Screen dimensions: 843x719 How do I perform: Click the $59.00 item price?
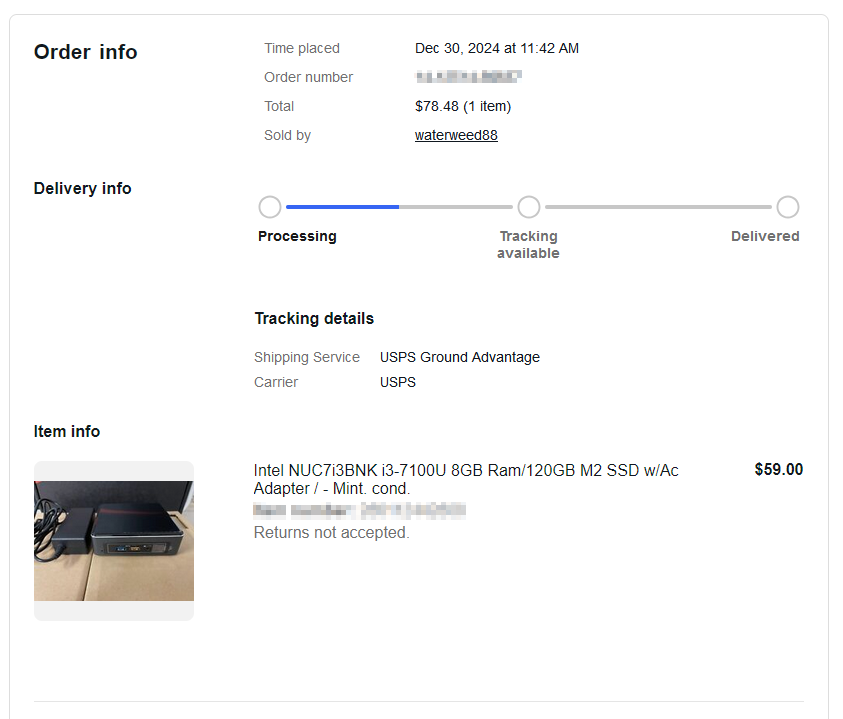point(778,469)
